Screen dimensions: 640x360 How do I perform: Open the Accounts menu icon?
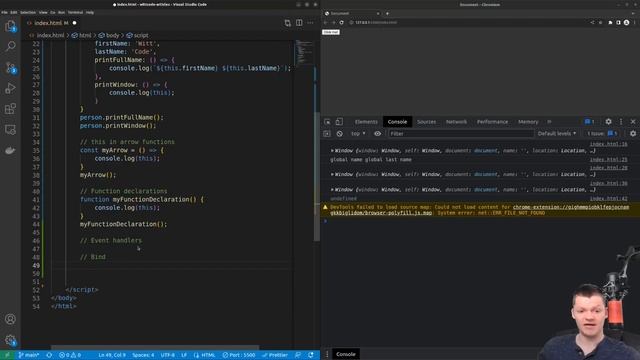[10, 319]
